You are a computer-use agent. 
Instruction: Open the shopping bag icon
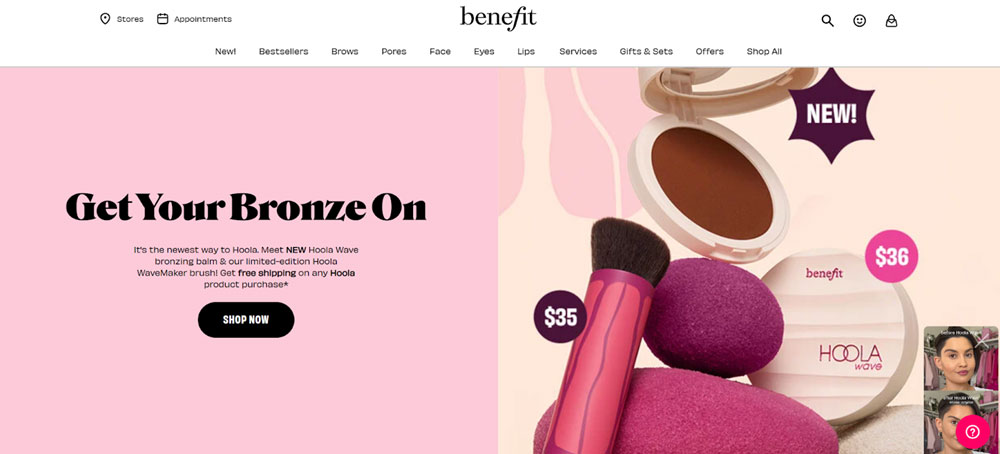click(x=892, y=20)
